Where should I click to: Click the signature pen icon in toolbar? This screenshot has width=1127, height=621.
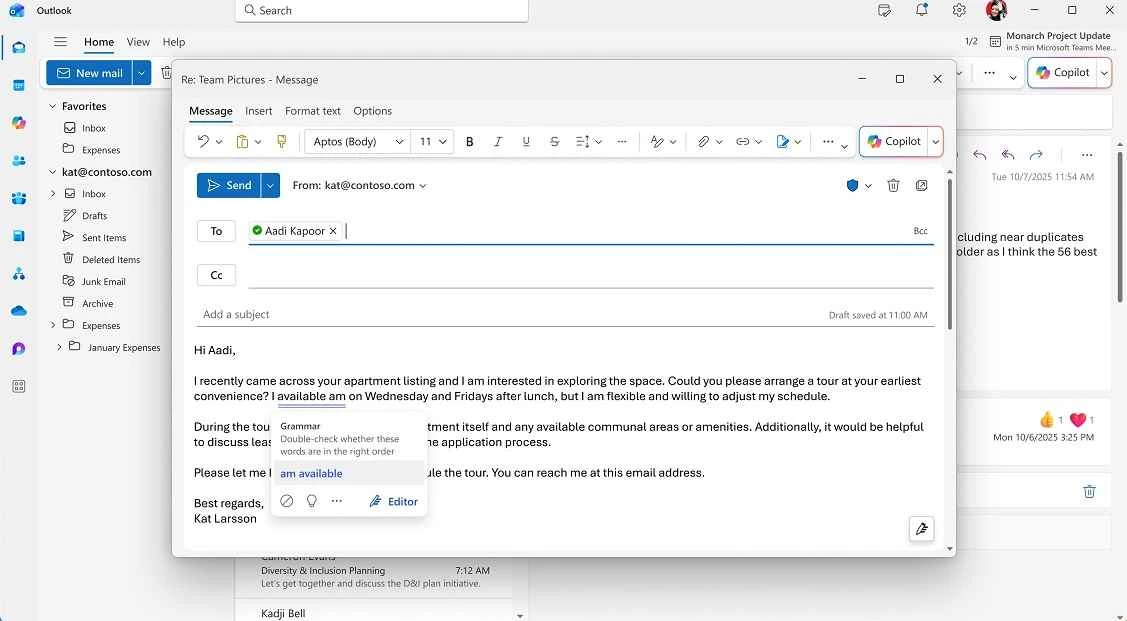coord(783,142)
